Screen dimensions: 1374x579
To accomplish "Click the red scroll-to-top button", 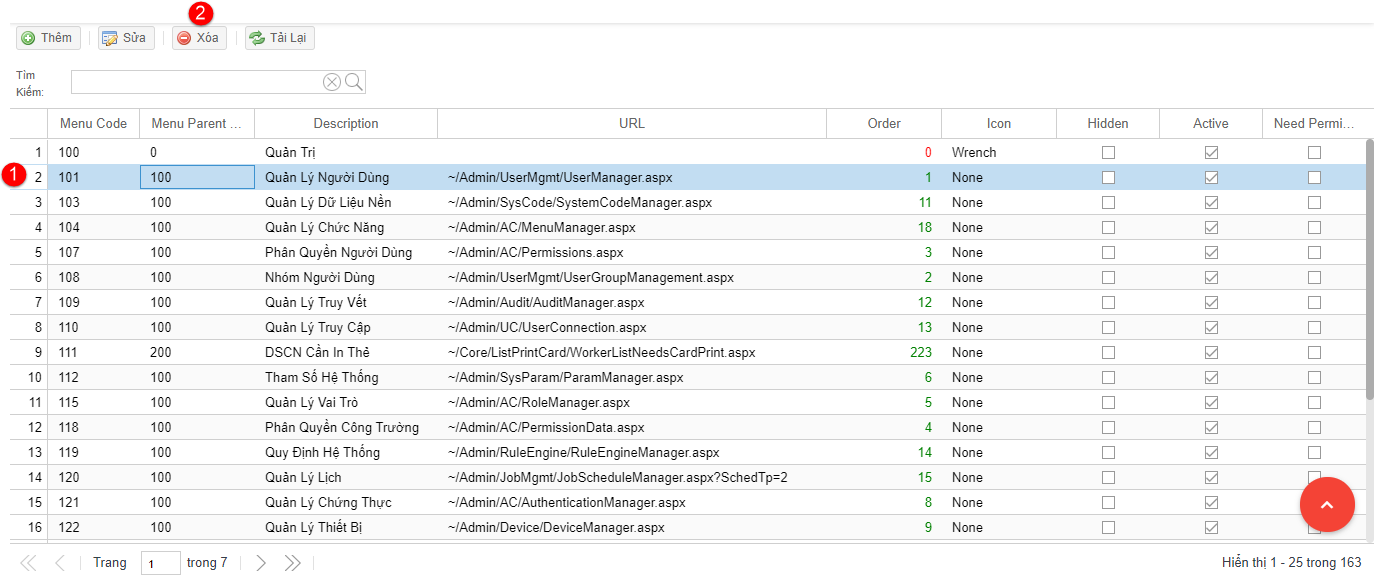I will point(1326,505).
